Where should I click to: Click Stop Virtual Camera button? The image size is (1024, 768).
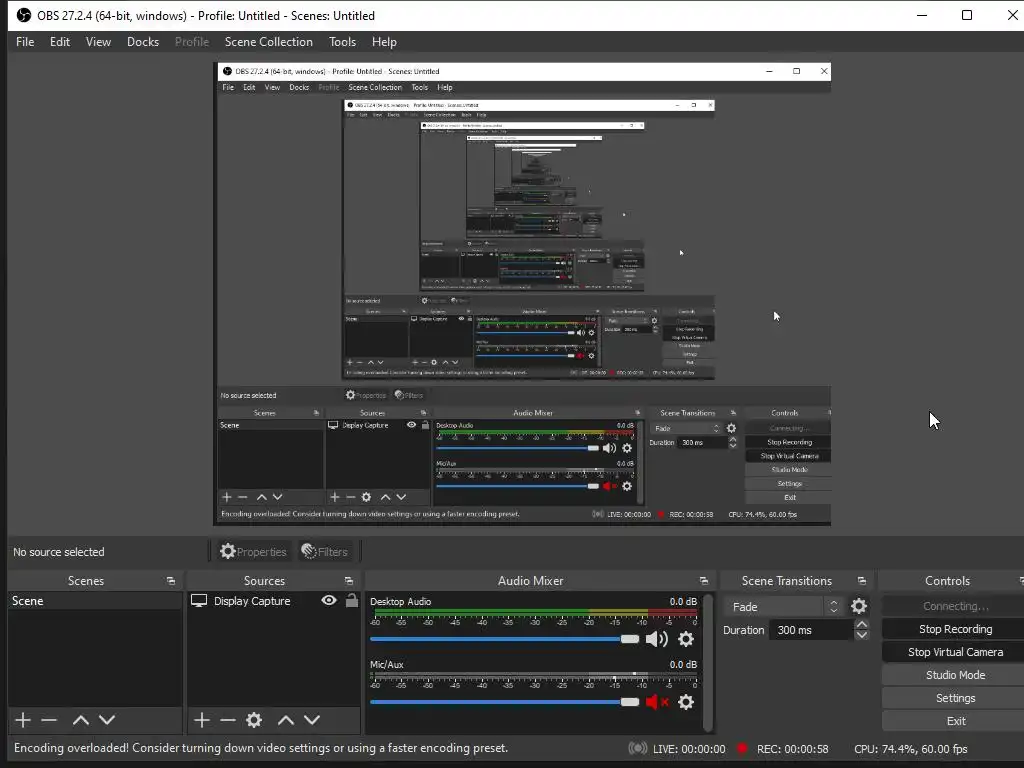click(955, 652)
